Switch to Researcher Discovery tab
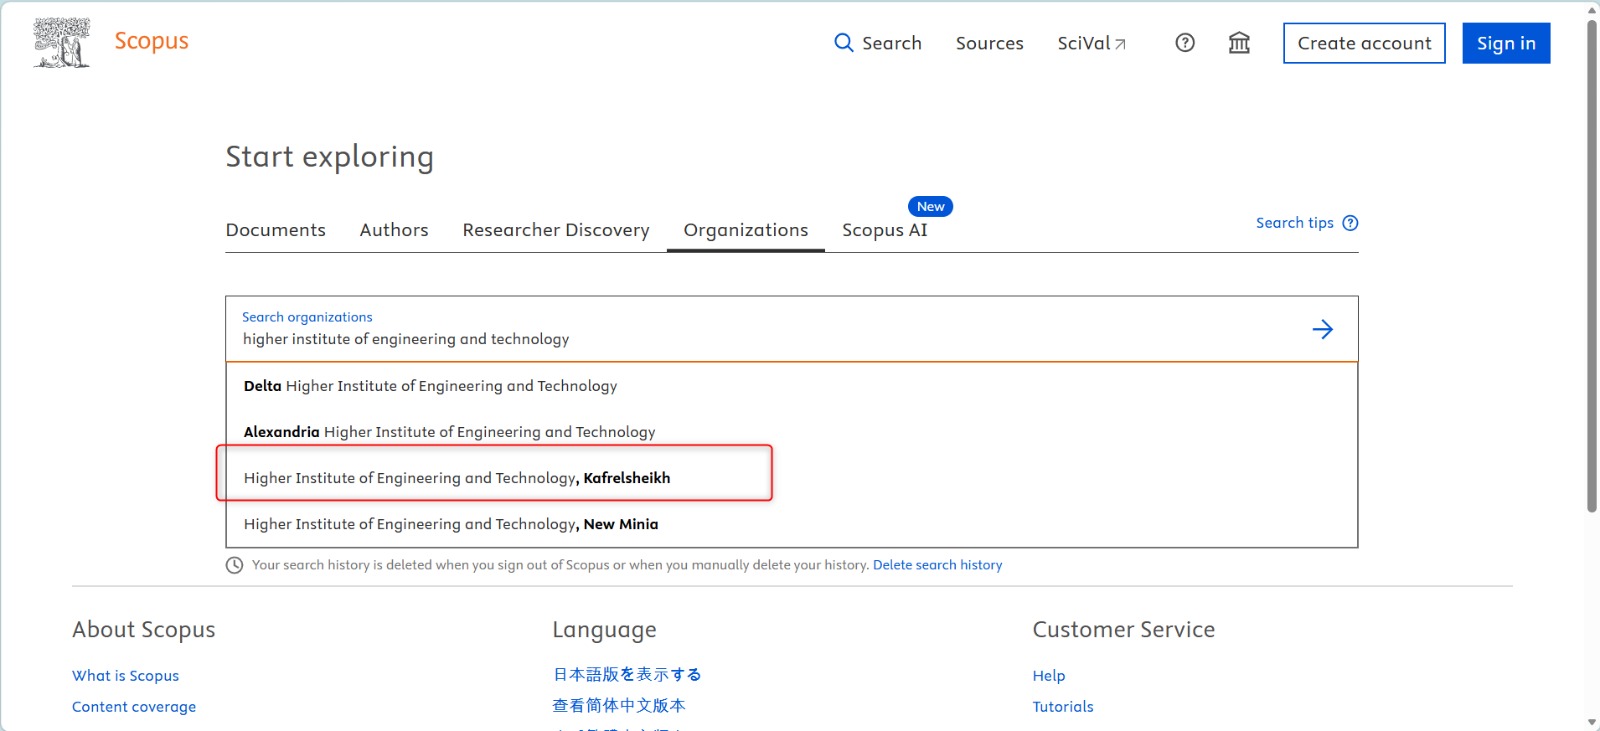1600x731 pixels. pyautogui.click(x=556, y=230)
